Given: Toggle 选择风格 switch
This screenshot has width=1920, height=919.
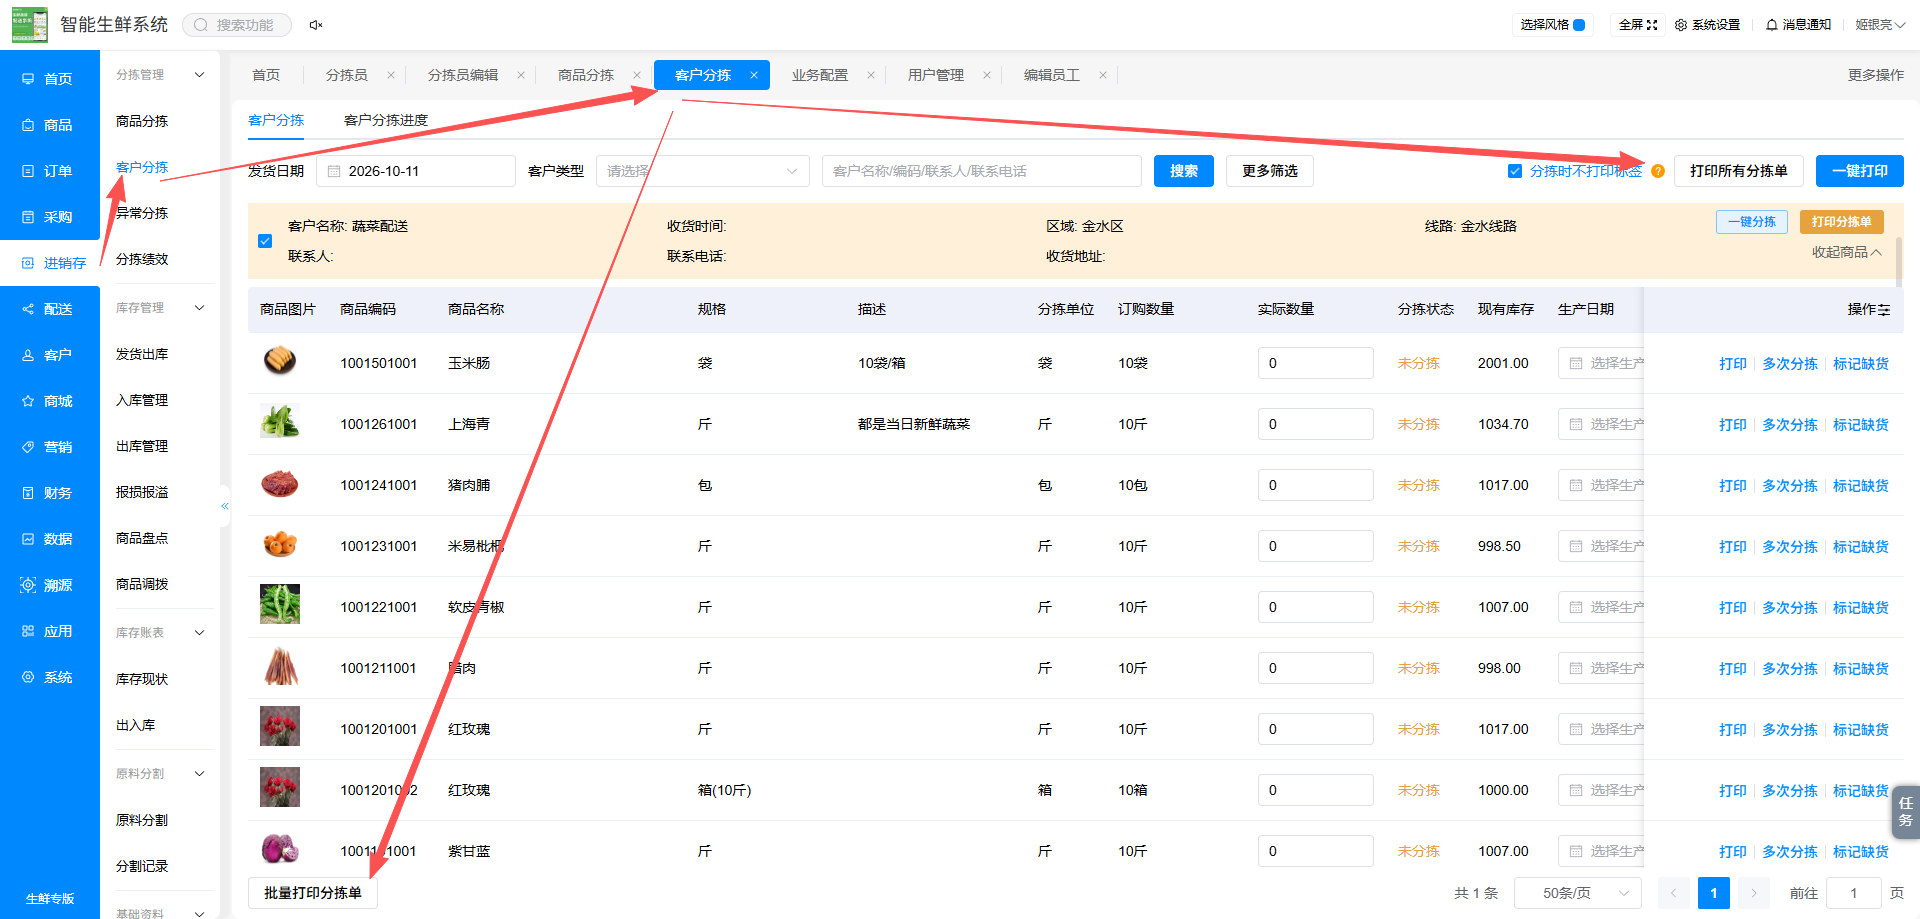Looking at the screenshot, I should pyautogui.click(x=1579, y=25).
